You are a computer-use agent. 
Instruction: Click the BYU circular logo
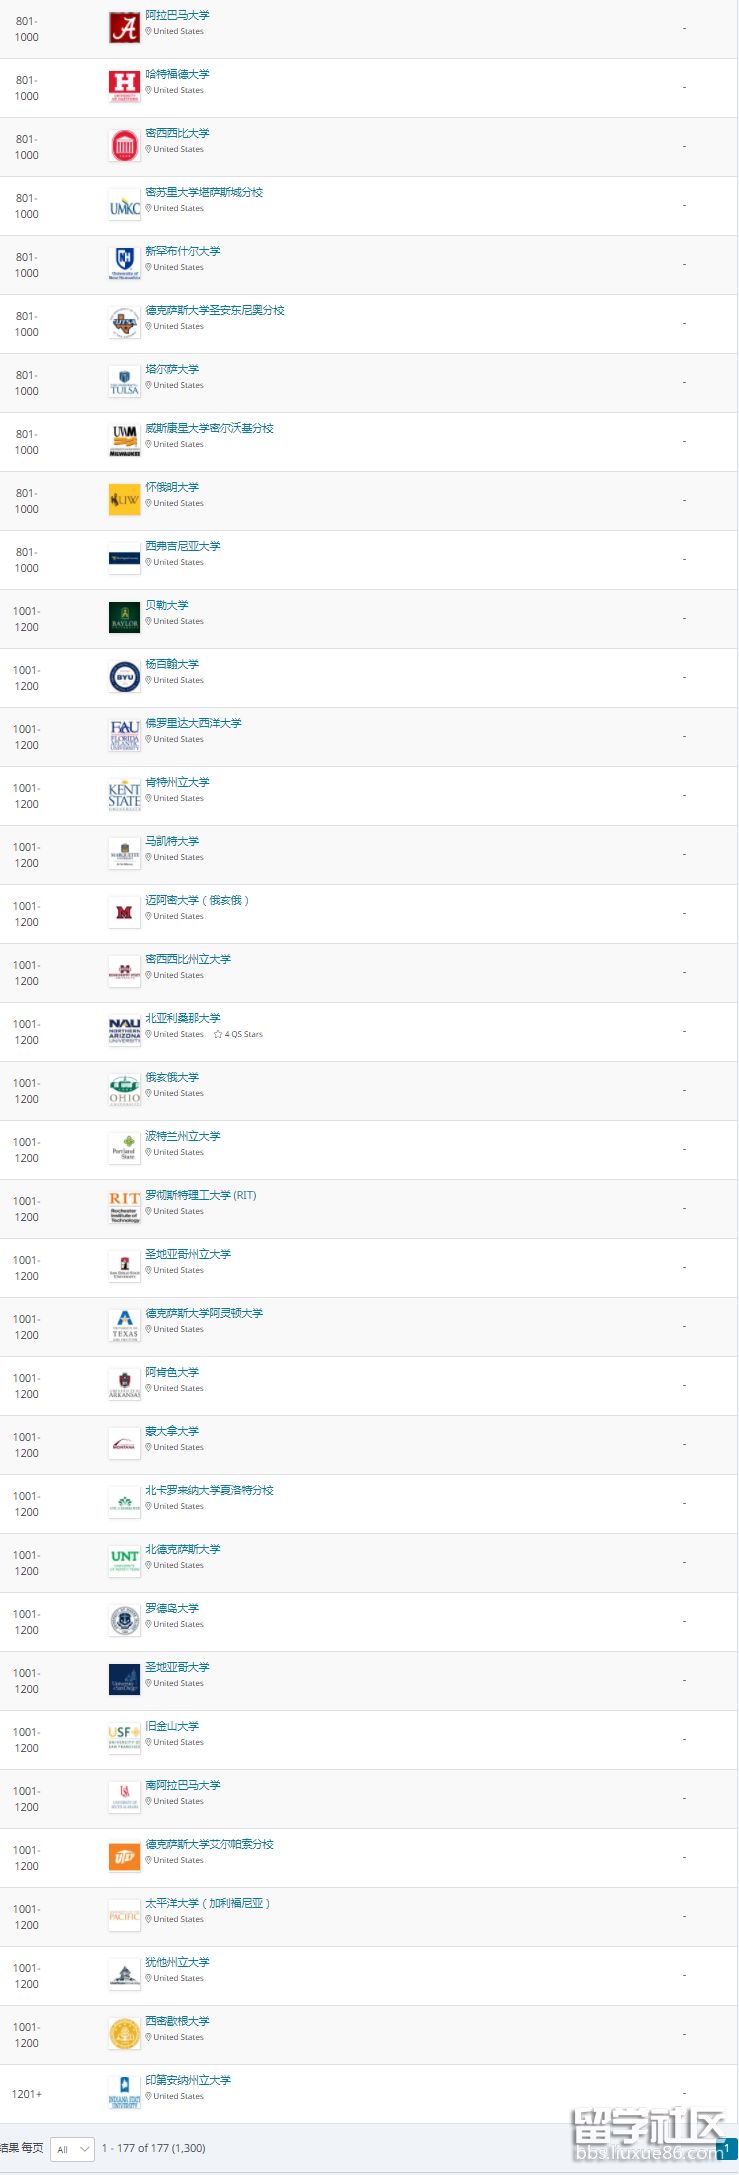click(x=124, y=678)
